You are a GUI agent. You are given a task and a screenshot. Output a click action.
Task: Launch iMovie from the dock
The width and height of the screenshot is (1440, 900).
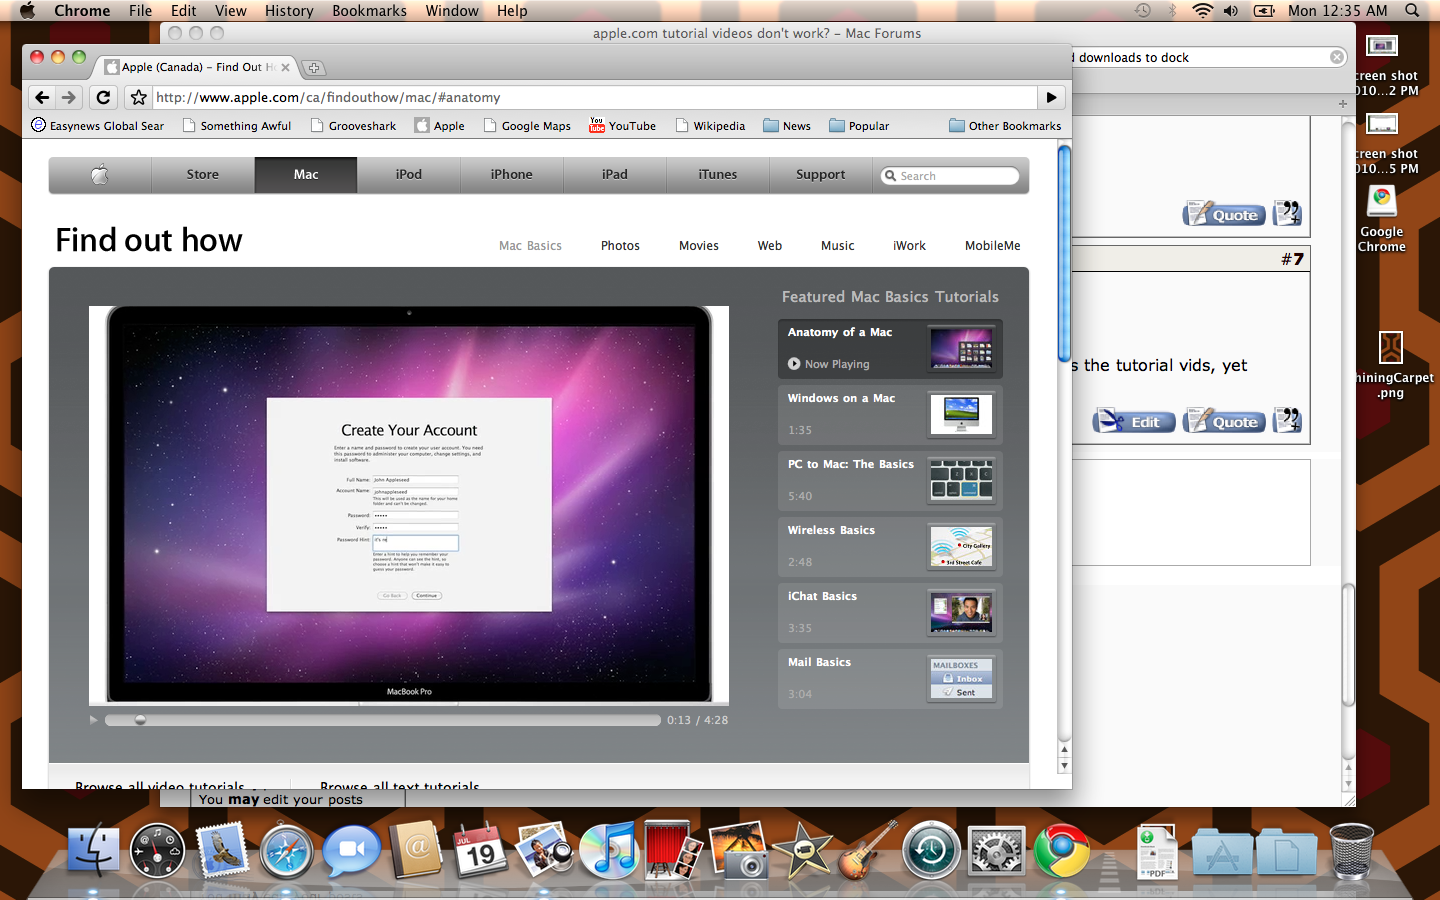pyautogui.click(x=802, y=851)
